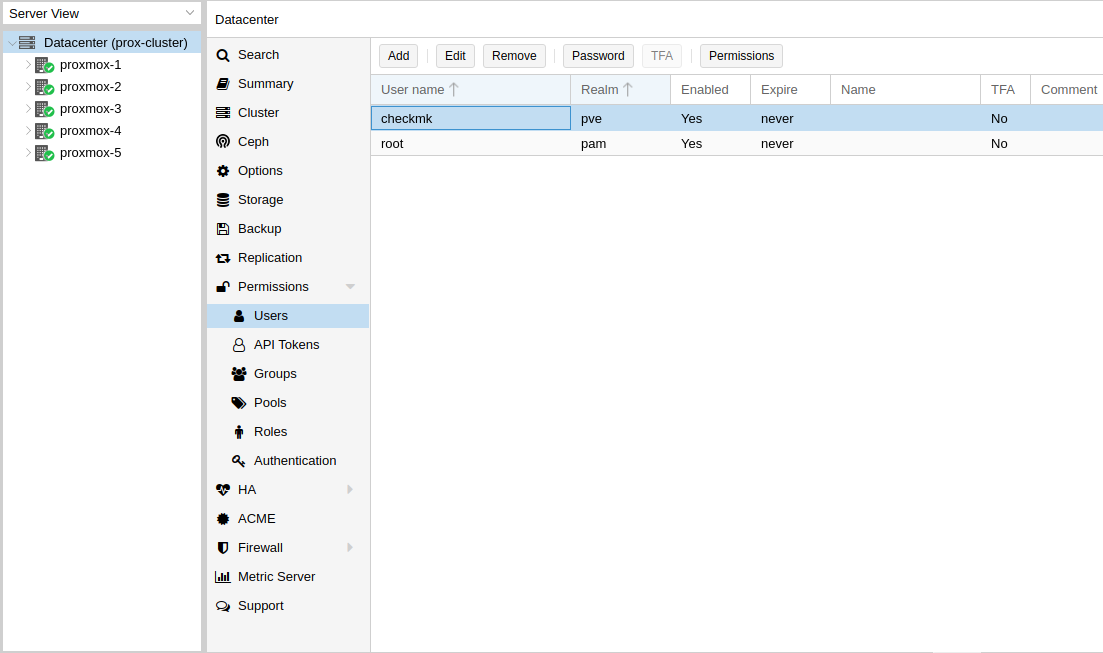The image size is (1103, 653).
Task: Expand the proxmox-1 tree node
Action: coord(29,64)
